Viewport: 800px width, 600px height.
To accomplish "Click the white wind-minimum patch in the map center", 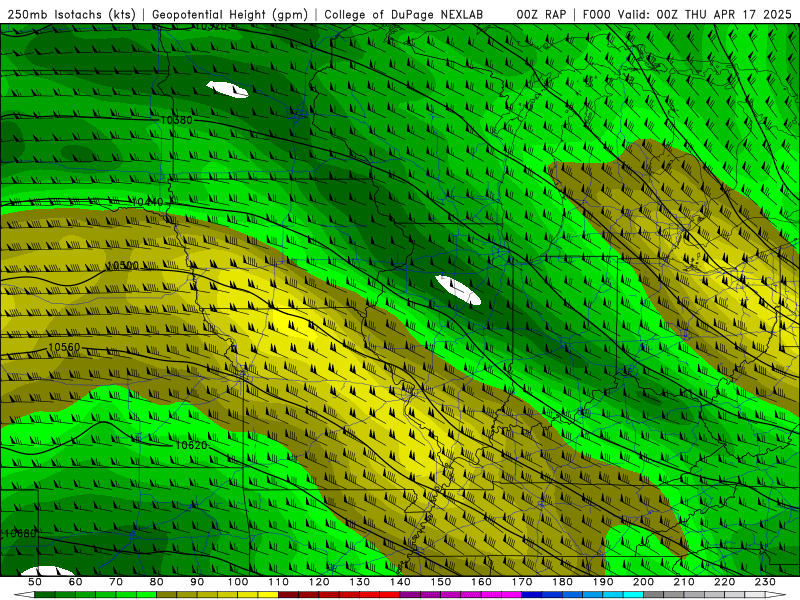I will 458,290.
